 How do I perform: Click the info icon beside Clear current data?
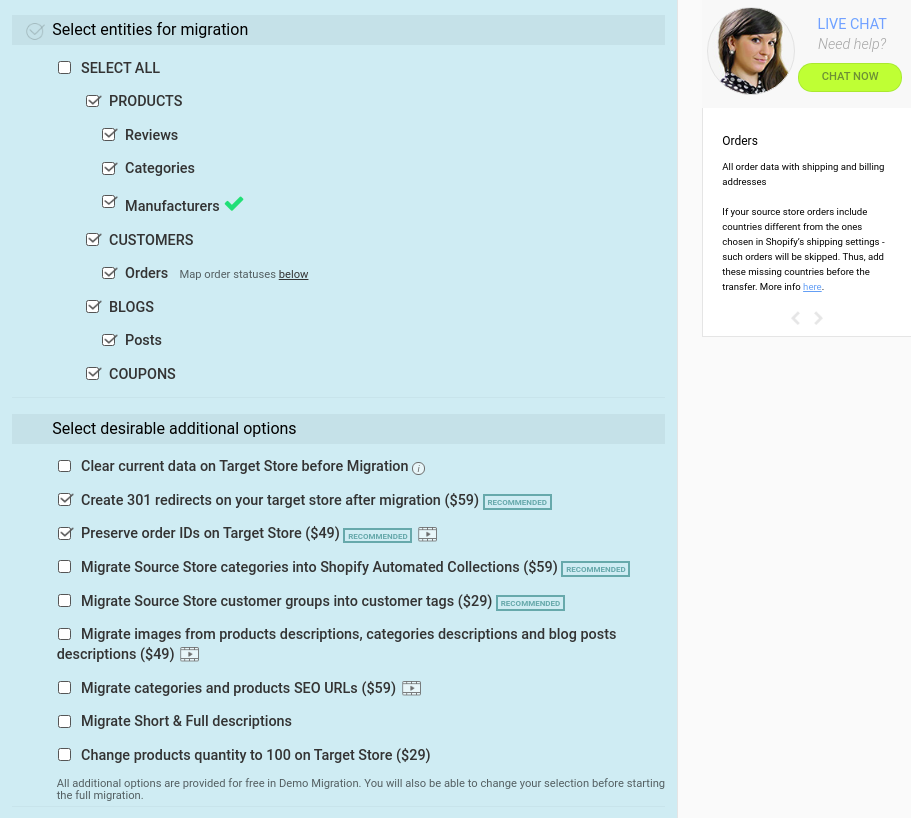tap(419, 468)
